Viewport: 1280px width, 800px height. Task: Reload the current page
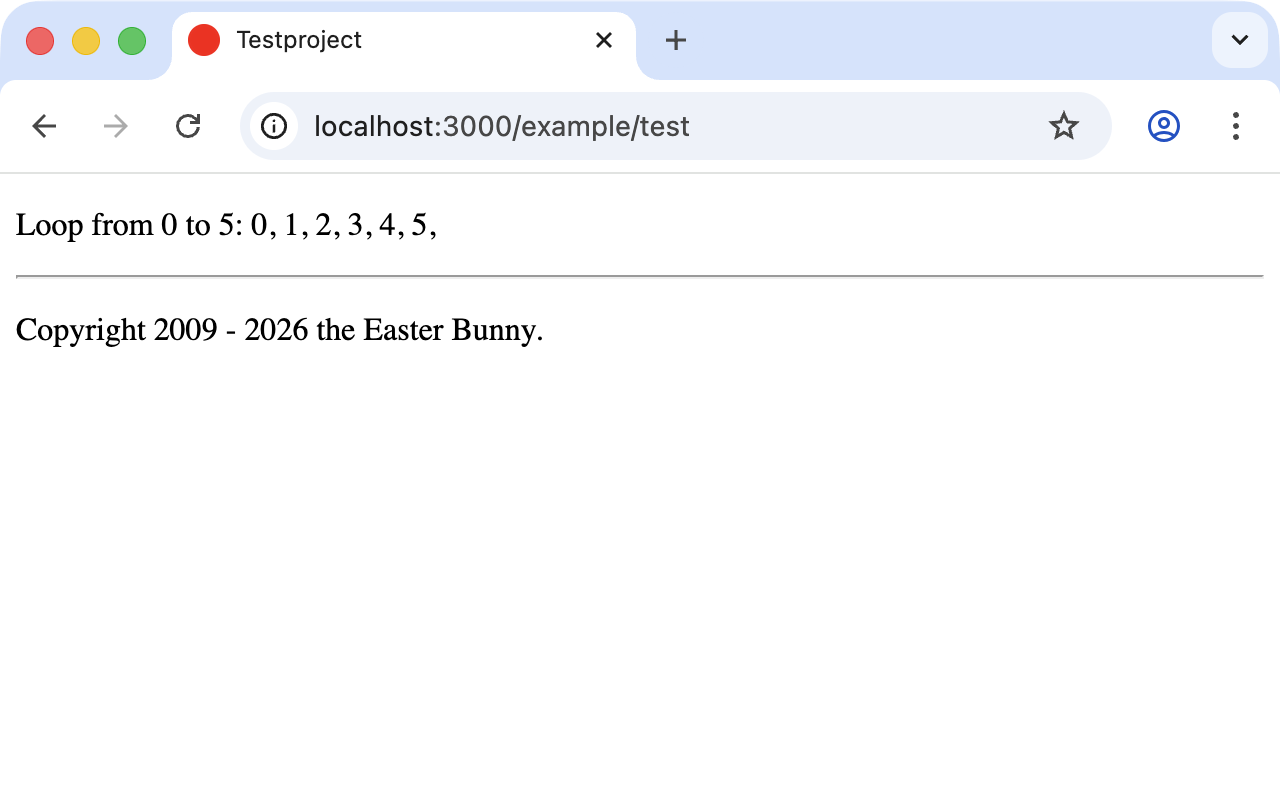[x=188, y=126]
